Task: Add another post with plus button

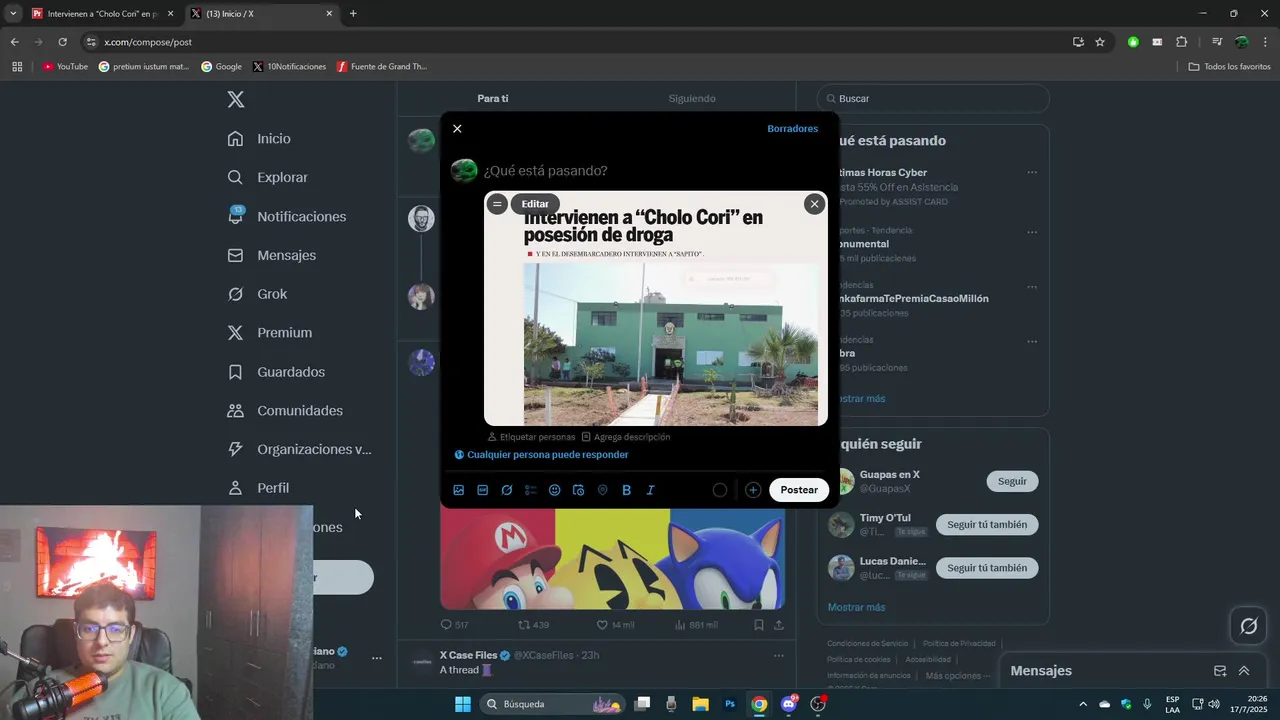Action: pyautogui.click(x=753, y=490)
